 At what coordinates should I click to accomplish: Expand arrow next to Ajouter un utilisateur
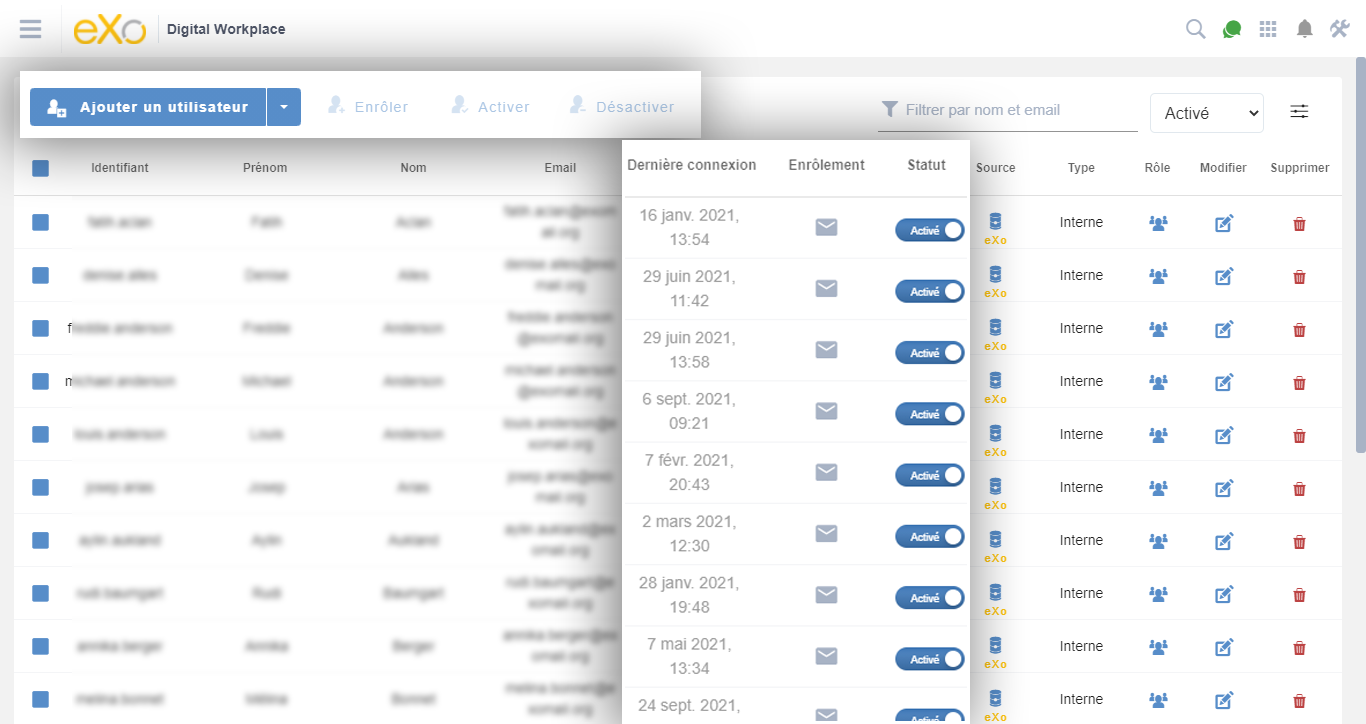[x=284, y=107]
